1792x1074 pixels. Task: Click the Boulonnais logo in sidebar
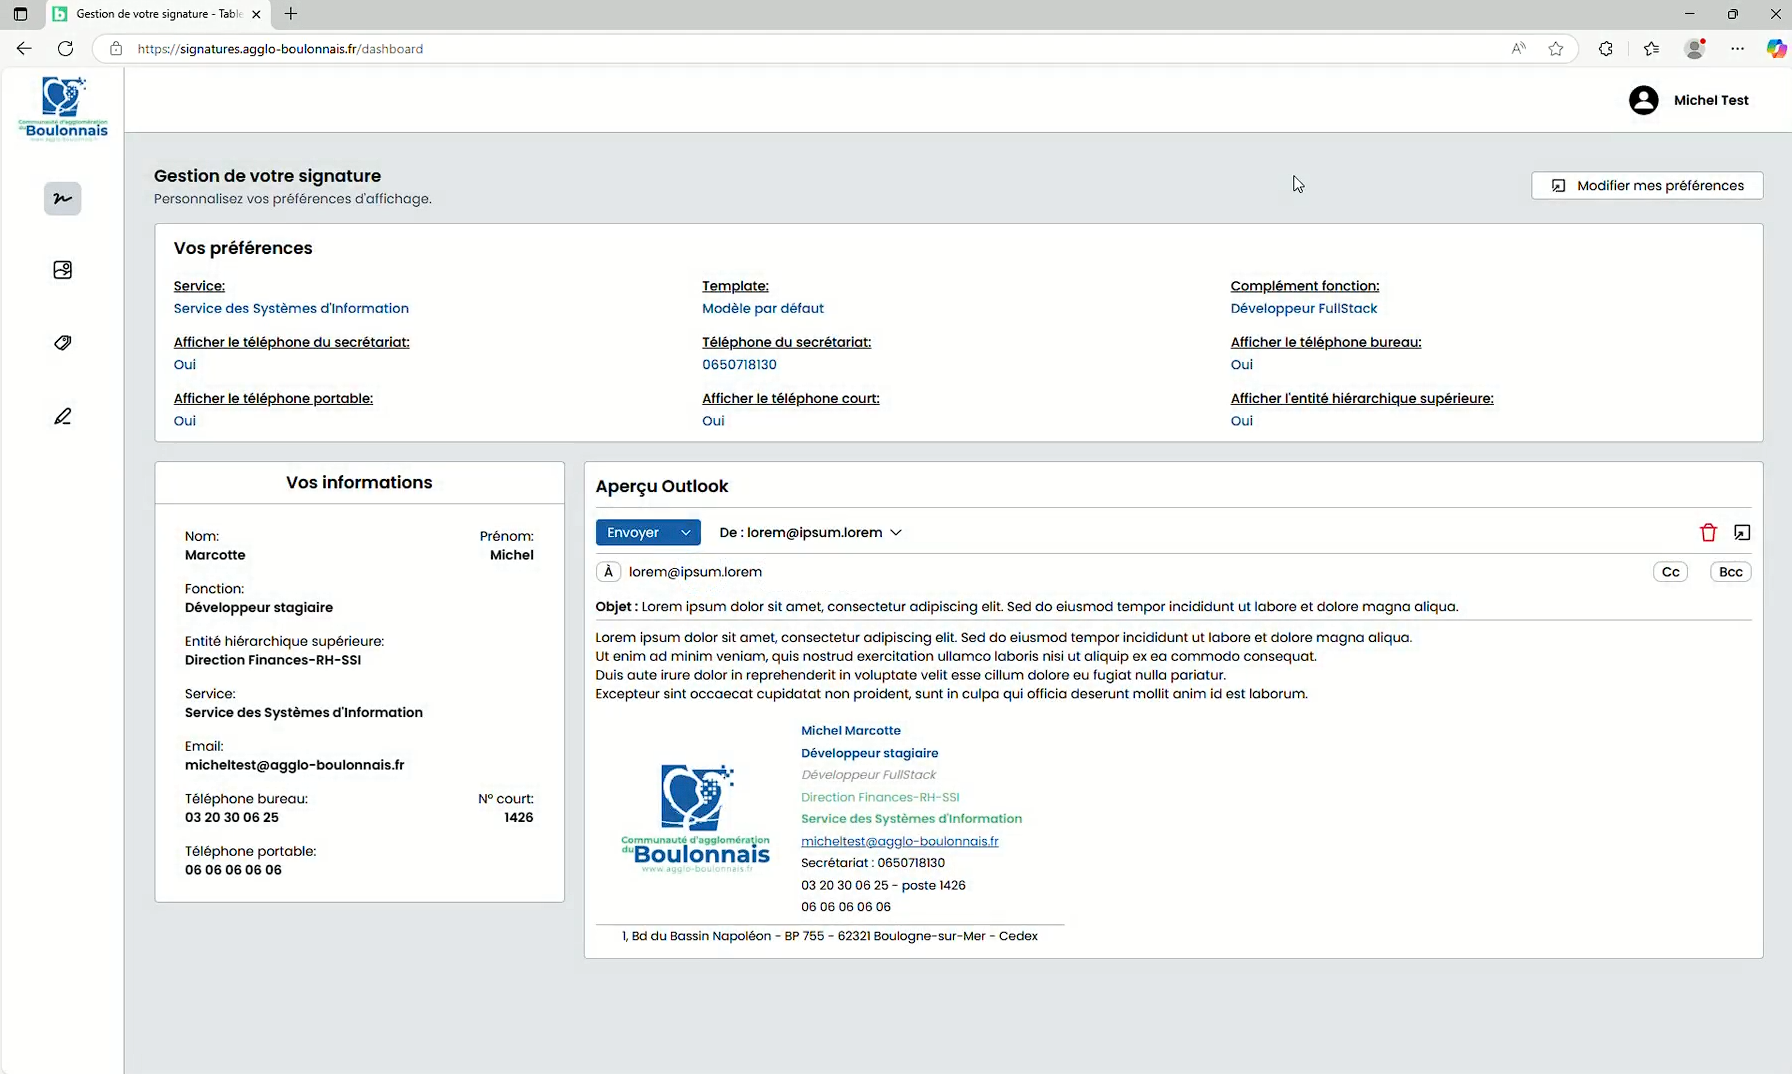(63, 109)
